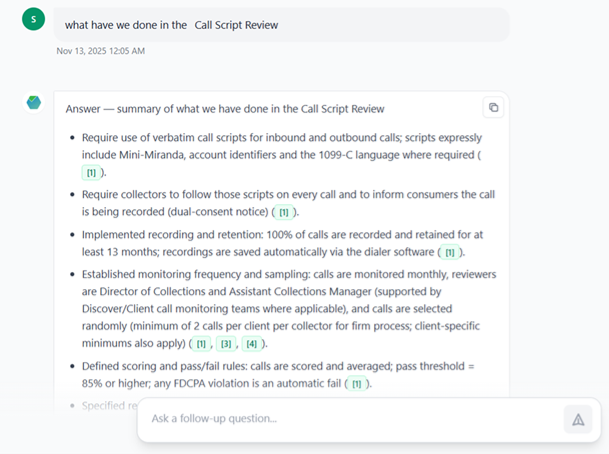Click the "Answer — summary" heading text

click(x=225, y=109)
